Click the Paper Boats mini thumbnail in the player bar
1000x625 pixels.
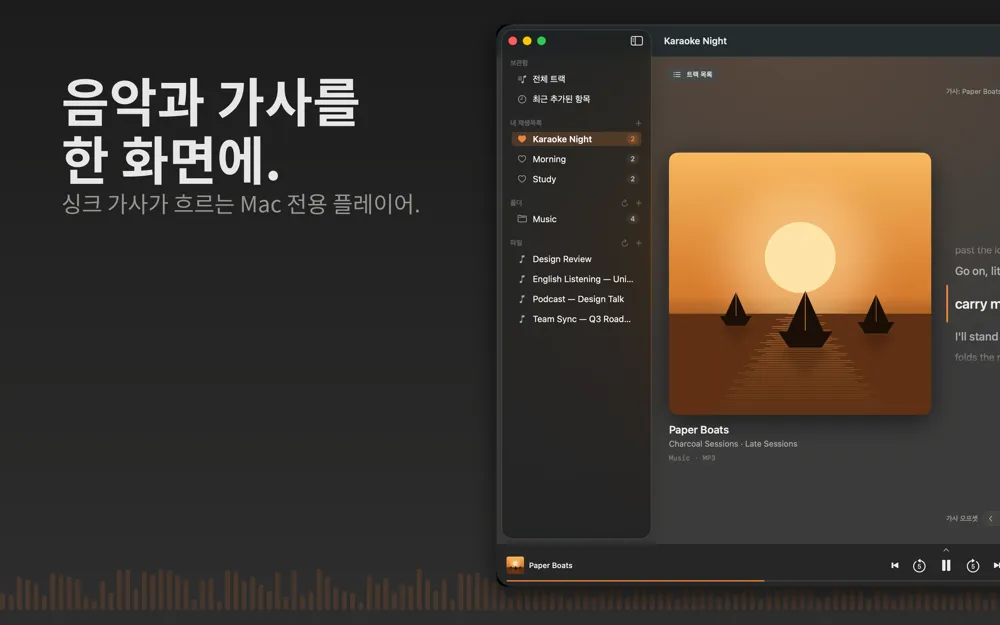pyautogui.click(x=515, y=565)
